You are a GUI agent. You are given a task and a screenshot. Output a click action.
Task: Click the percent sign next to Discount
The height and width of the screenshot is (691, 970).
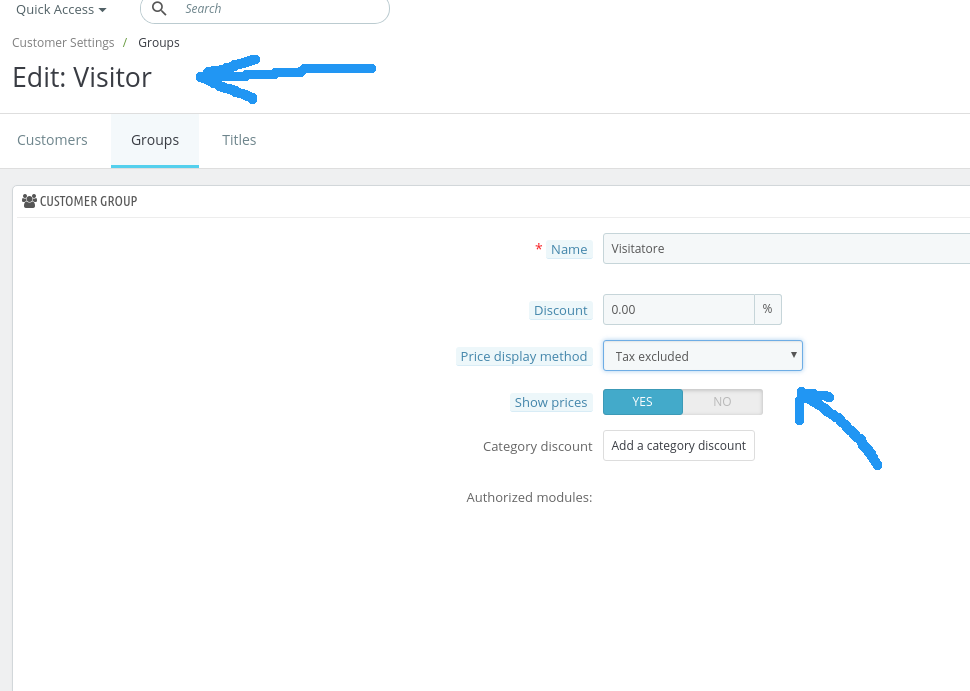pos(767,309)
